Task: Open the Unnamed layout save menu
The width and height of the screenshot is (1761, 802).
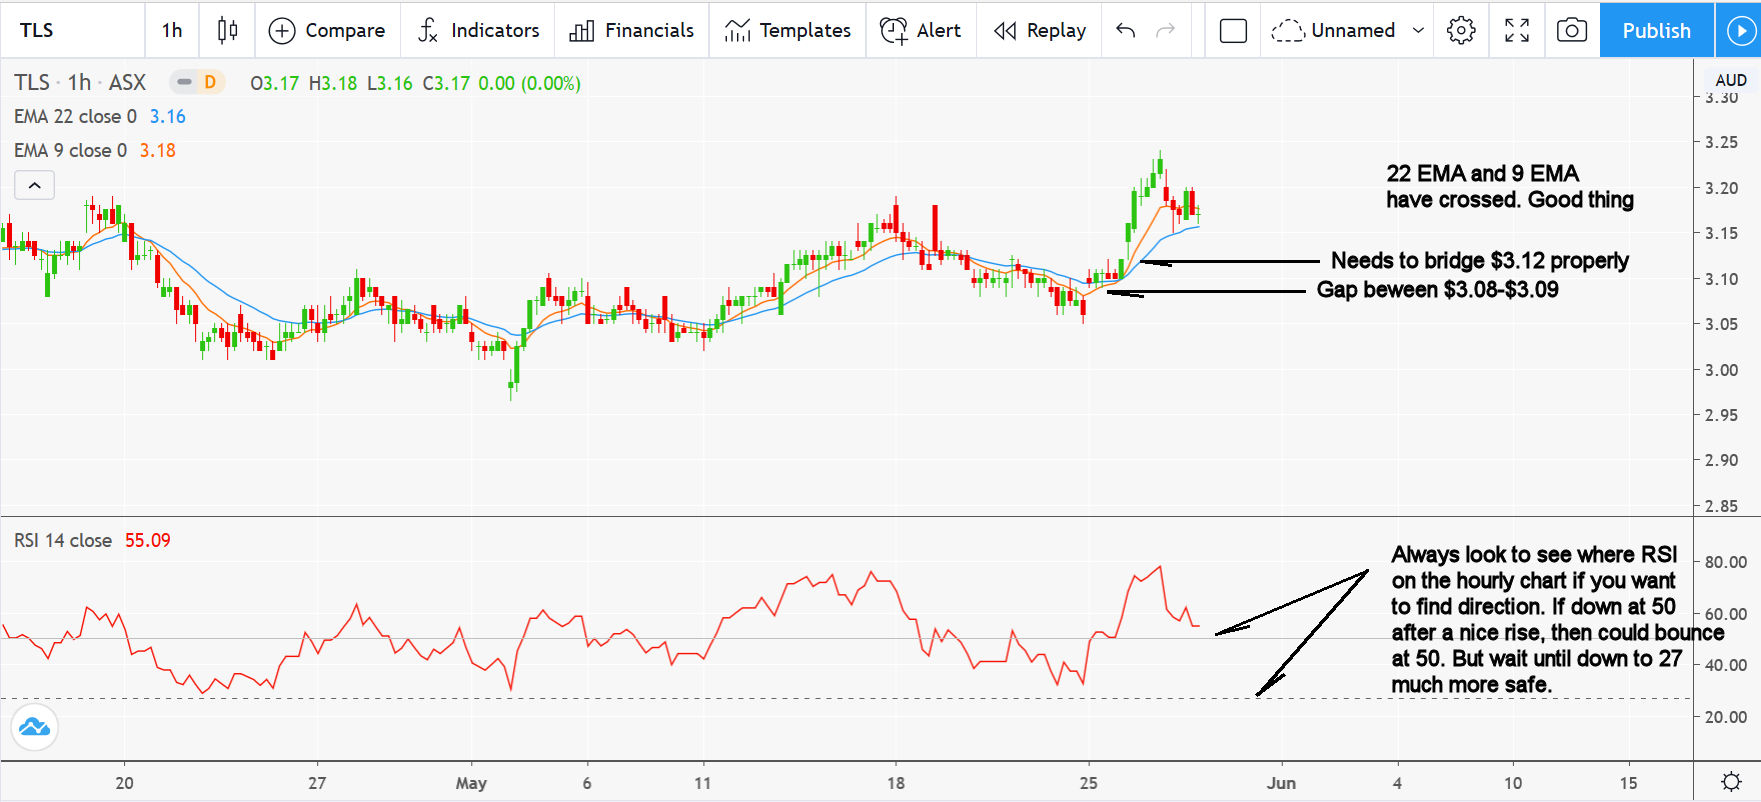Action: (1335, 30)
